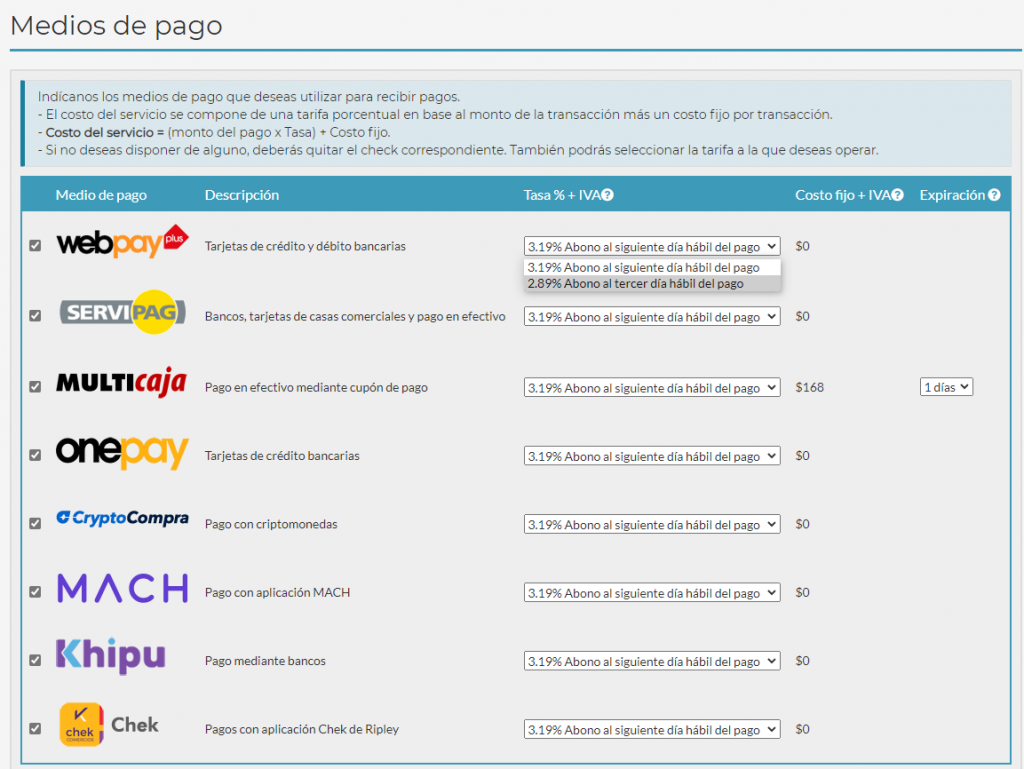This screenshot has width=1024, height=769.
Task: Click 'Pago mediante bancos' description
Action: point(265,661)
